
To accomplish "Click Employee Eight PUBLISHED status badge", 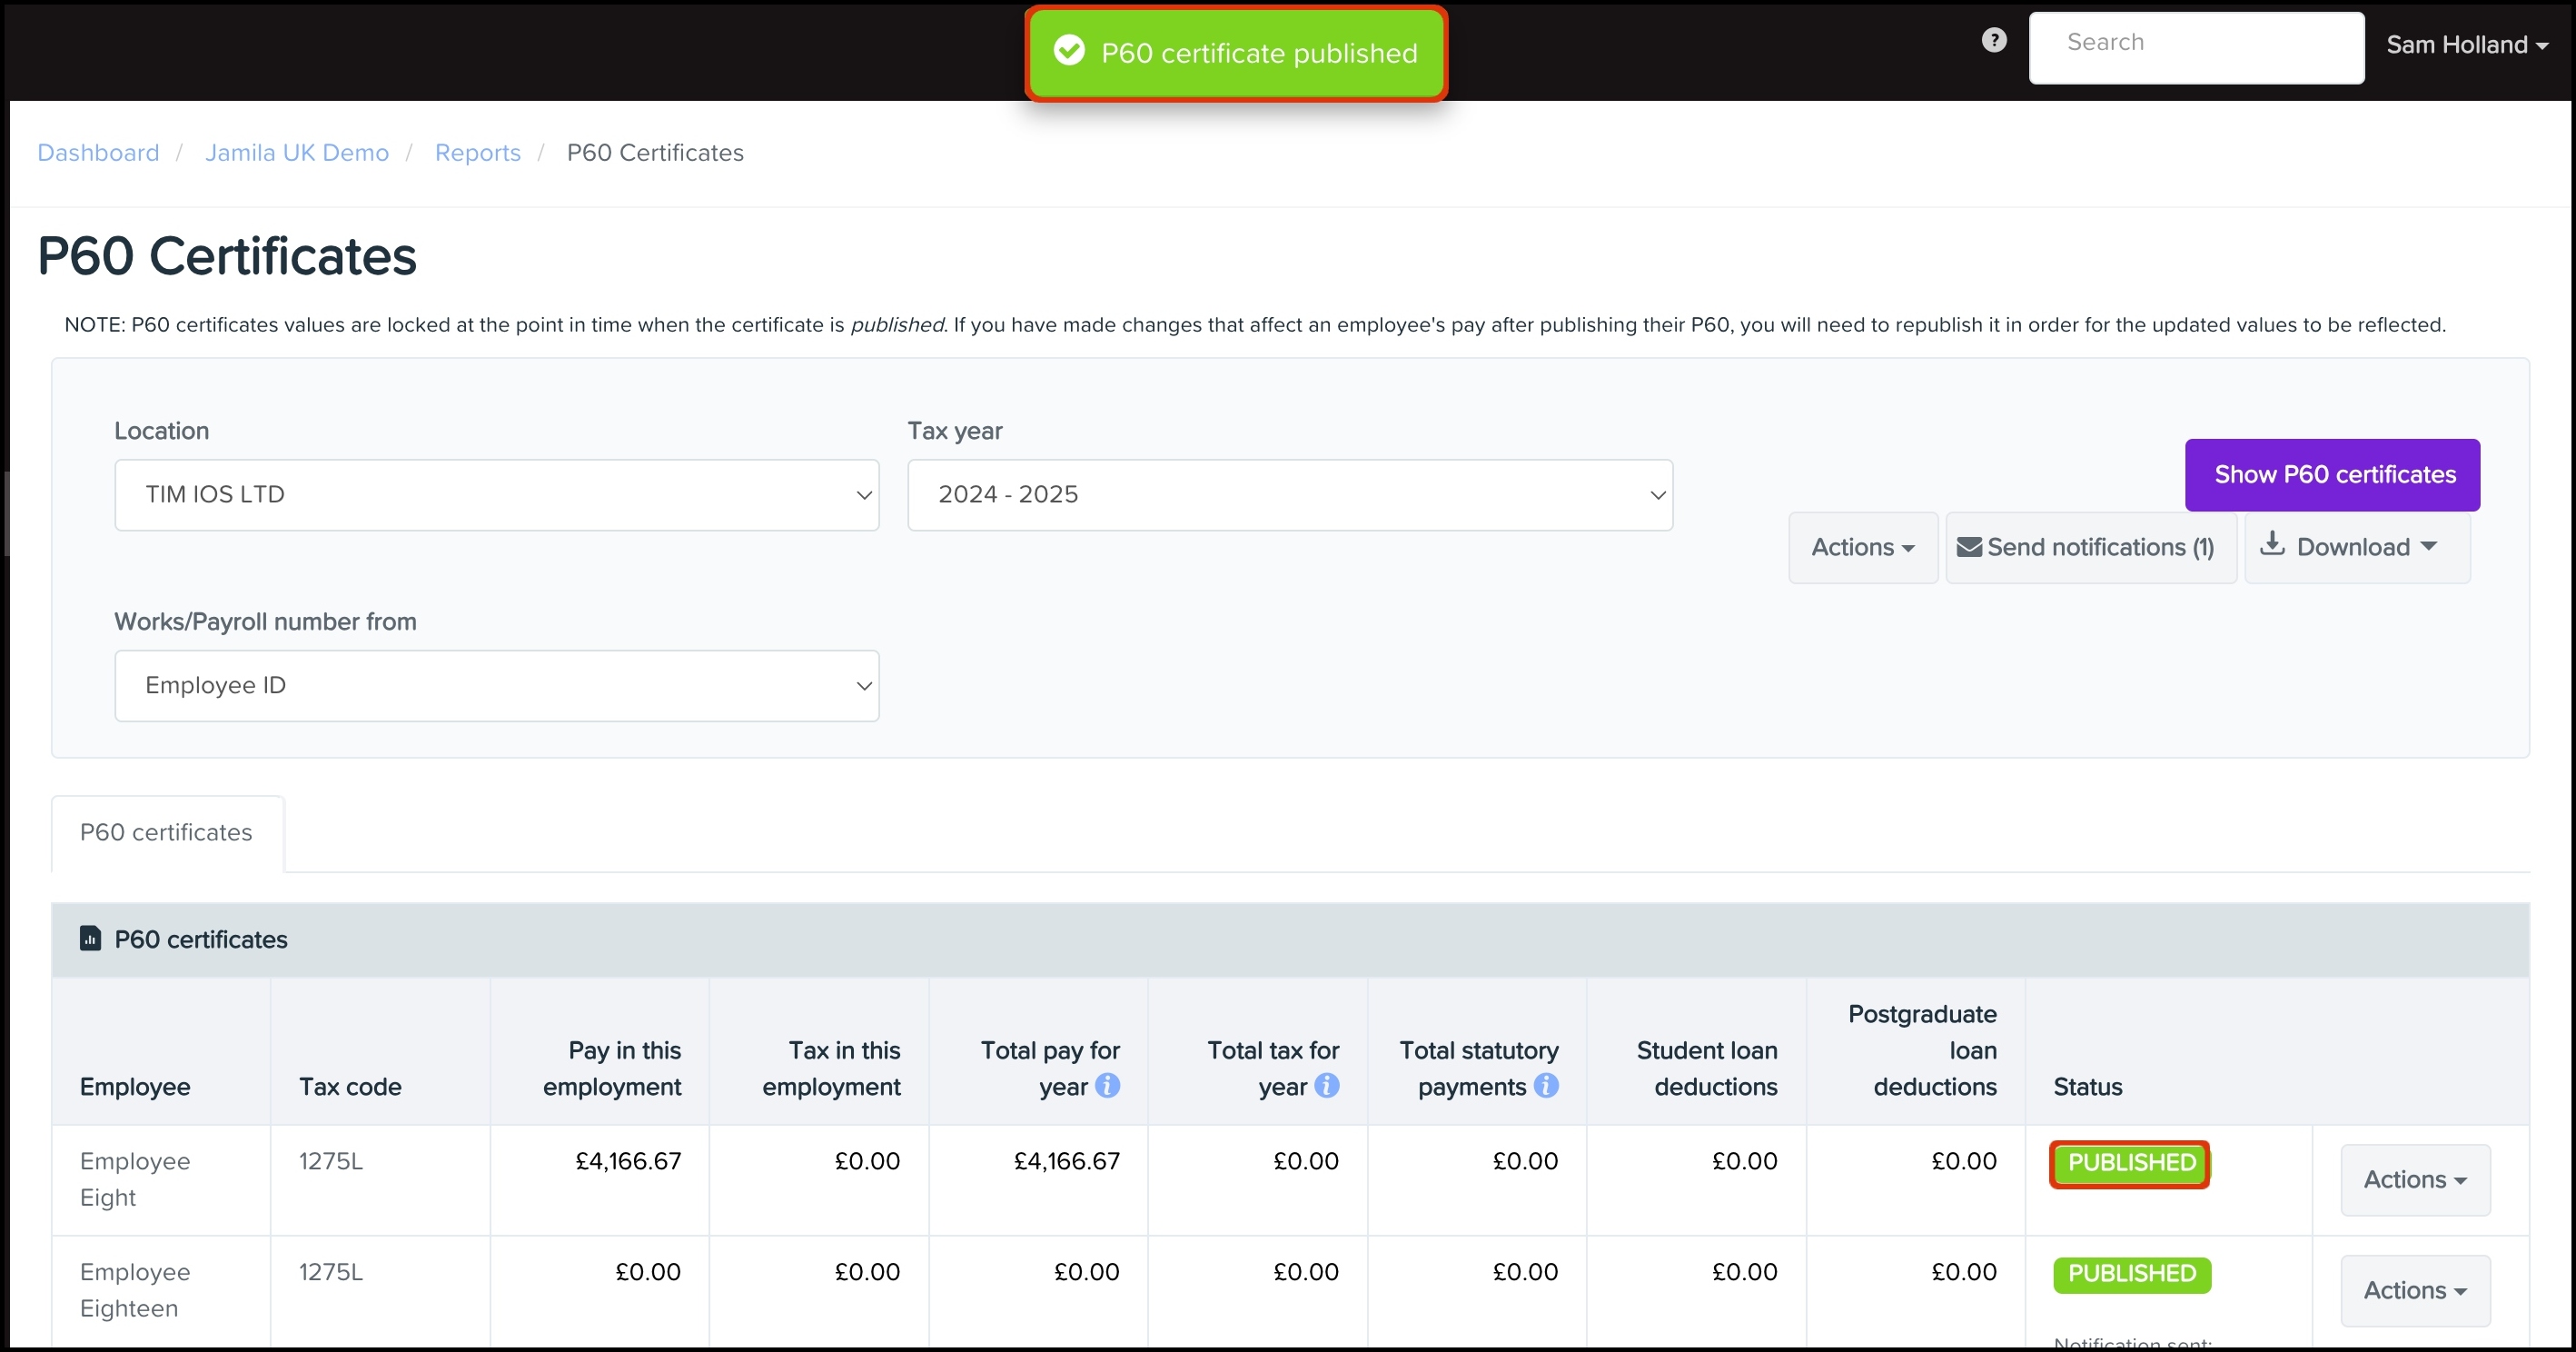I will tap(2130, 1164).
